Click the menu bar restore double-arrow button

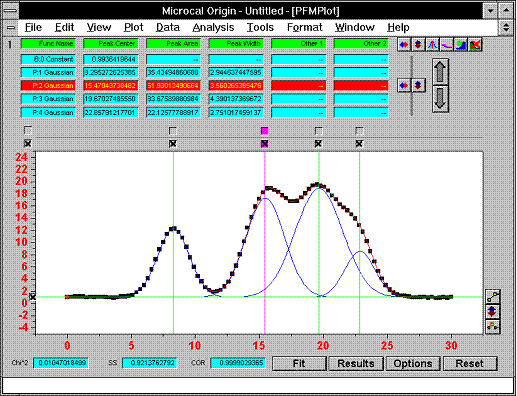506,27
